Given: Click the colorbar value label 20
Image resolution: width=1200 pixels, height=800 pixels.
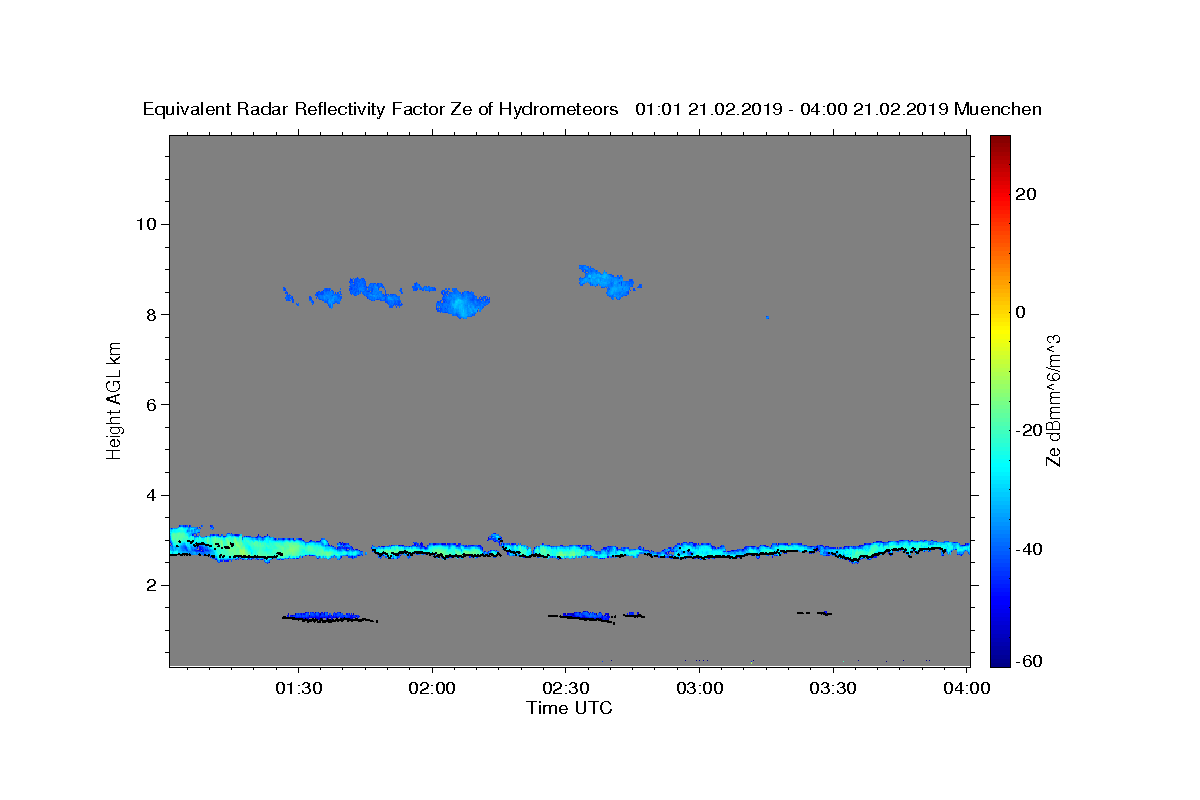Looking at the screenshot, I should pyautogui.click(x=1025, y=194).
